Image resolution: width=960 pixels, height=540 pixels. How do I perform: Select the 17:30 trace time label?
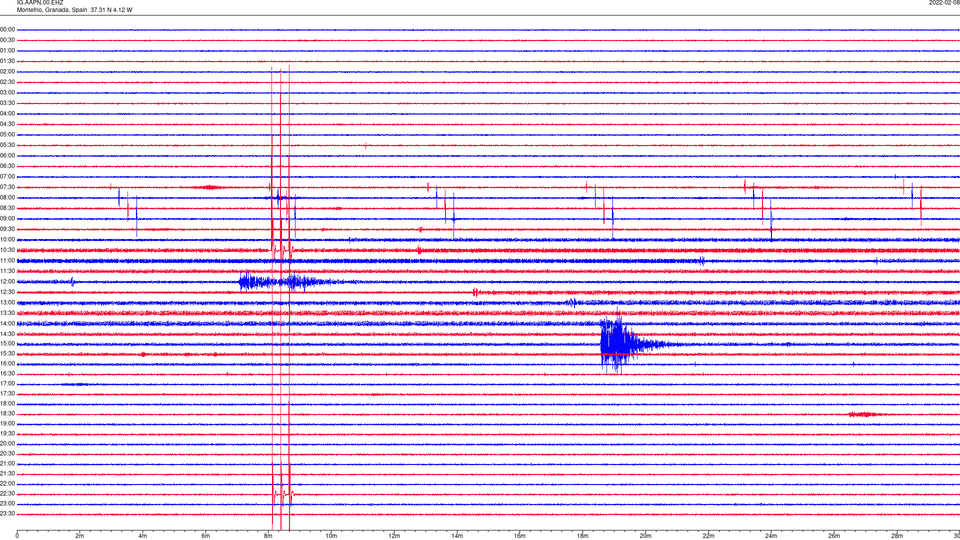pyautogui.click(x=7, y=394)
